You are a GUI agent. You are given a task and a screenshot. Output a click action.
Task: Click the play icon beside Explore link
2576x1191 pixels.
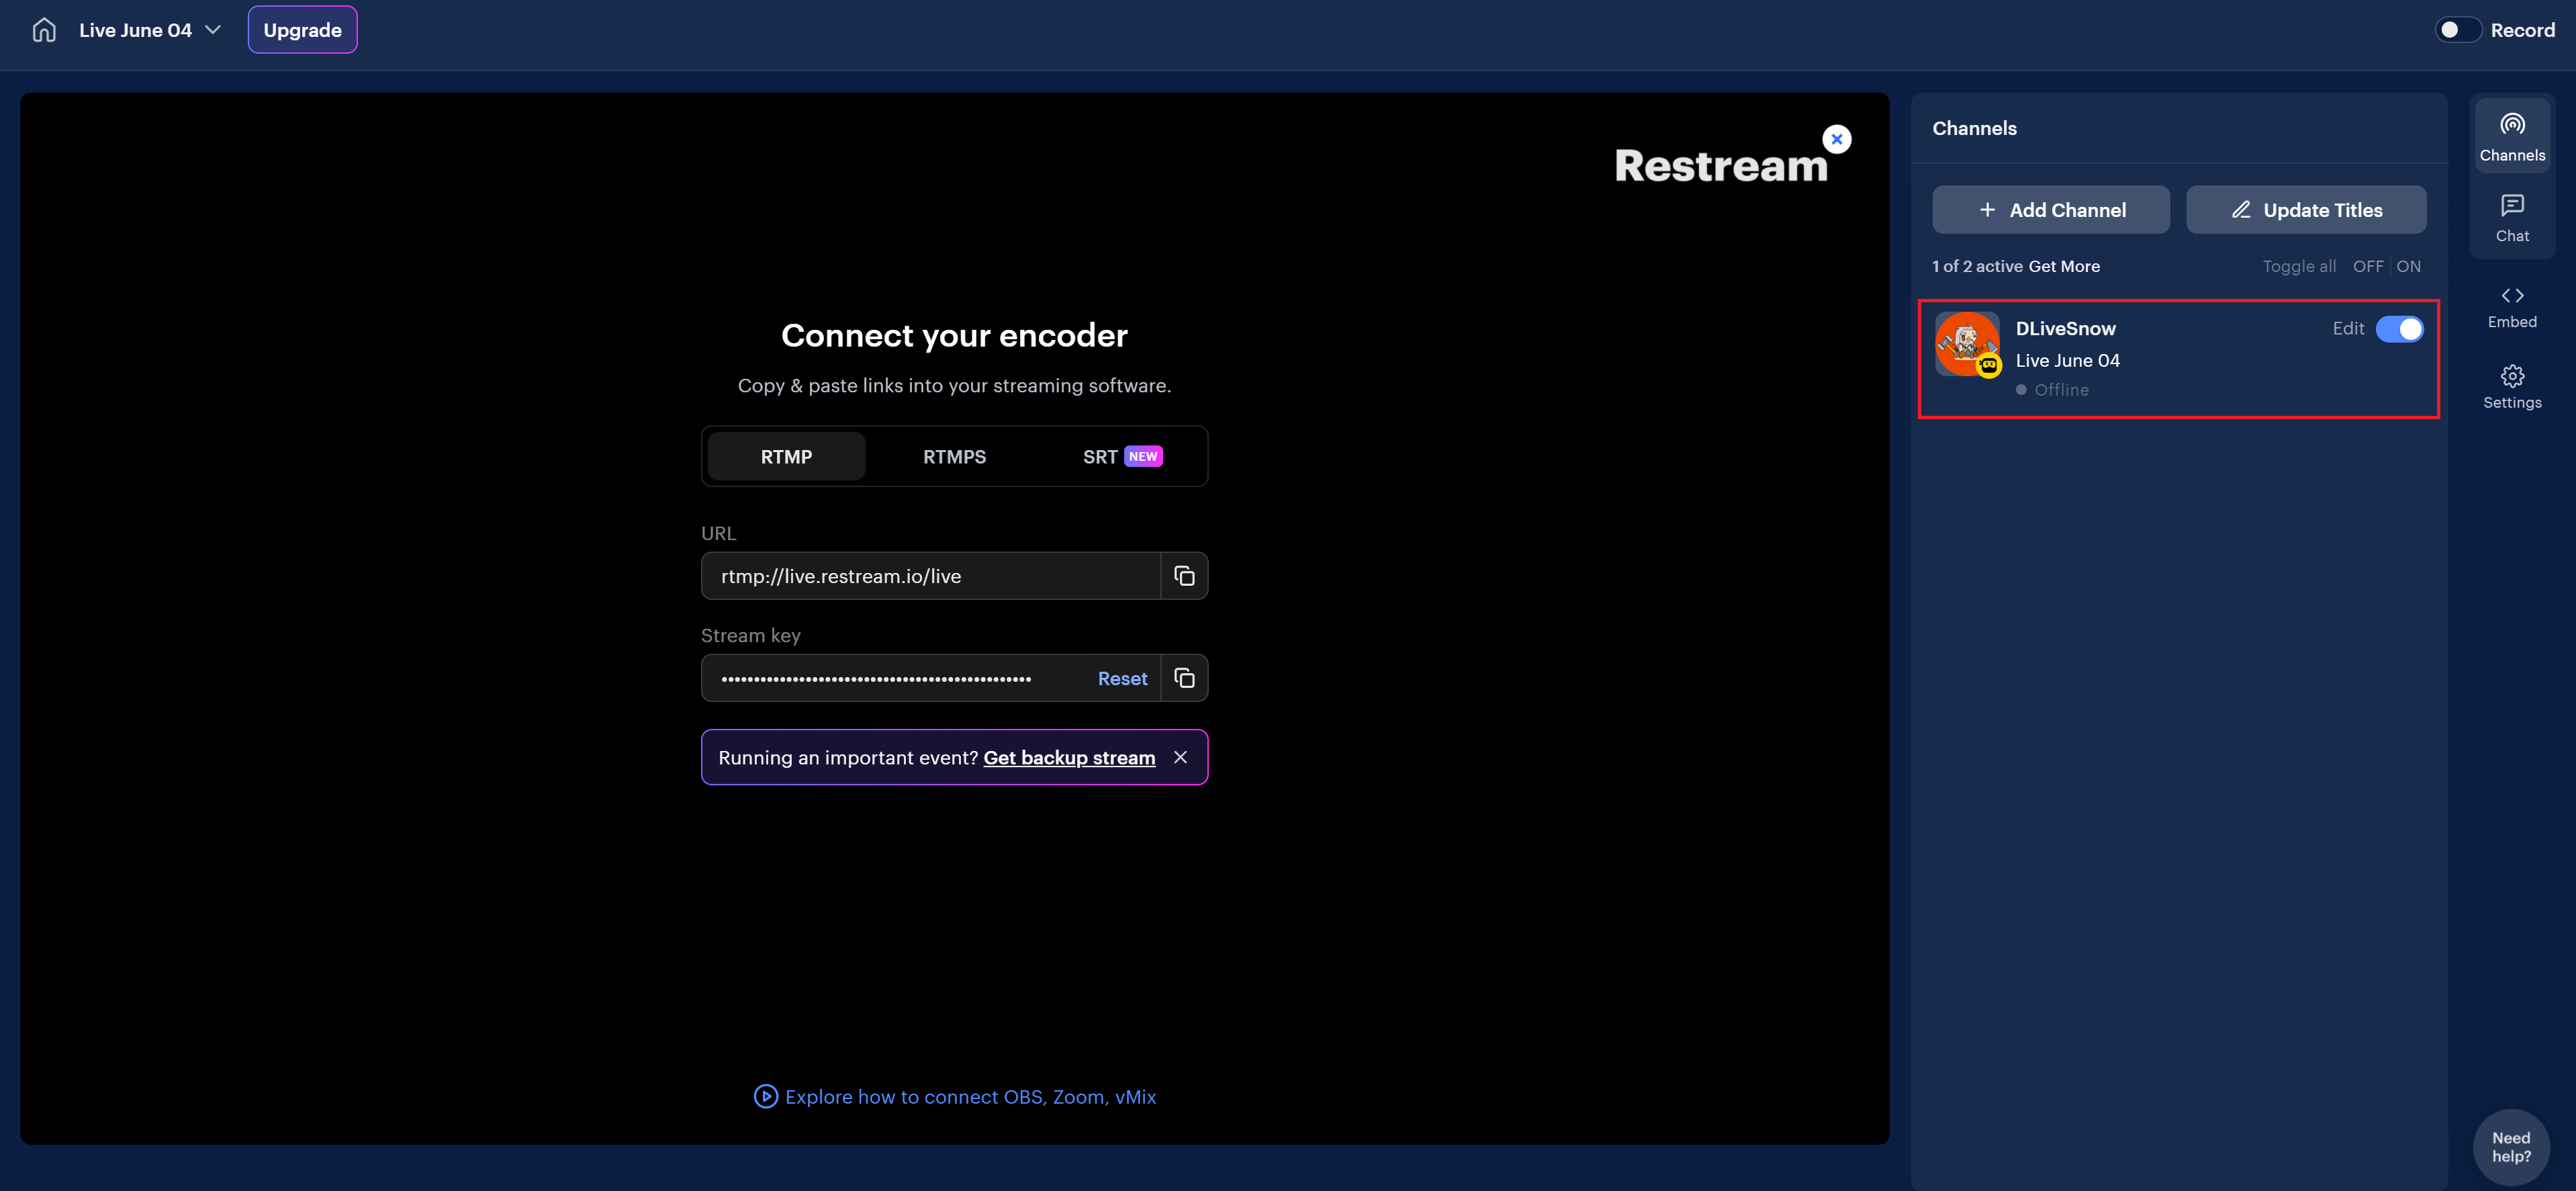(x=765, y=1096)
